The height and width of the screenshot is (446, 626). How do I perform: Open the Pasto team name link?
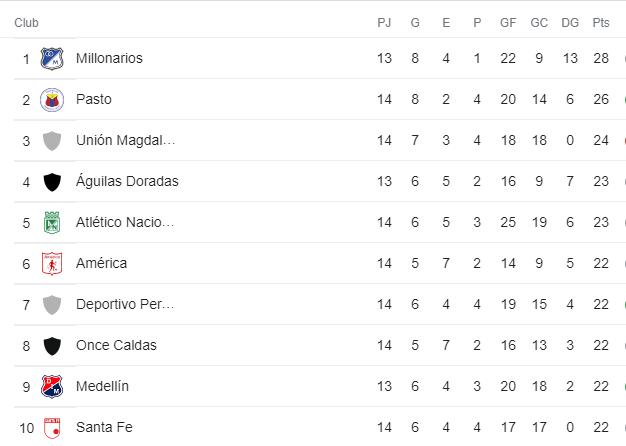pos(94,99)
